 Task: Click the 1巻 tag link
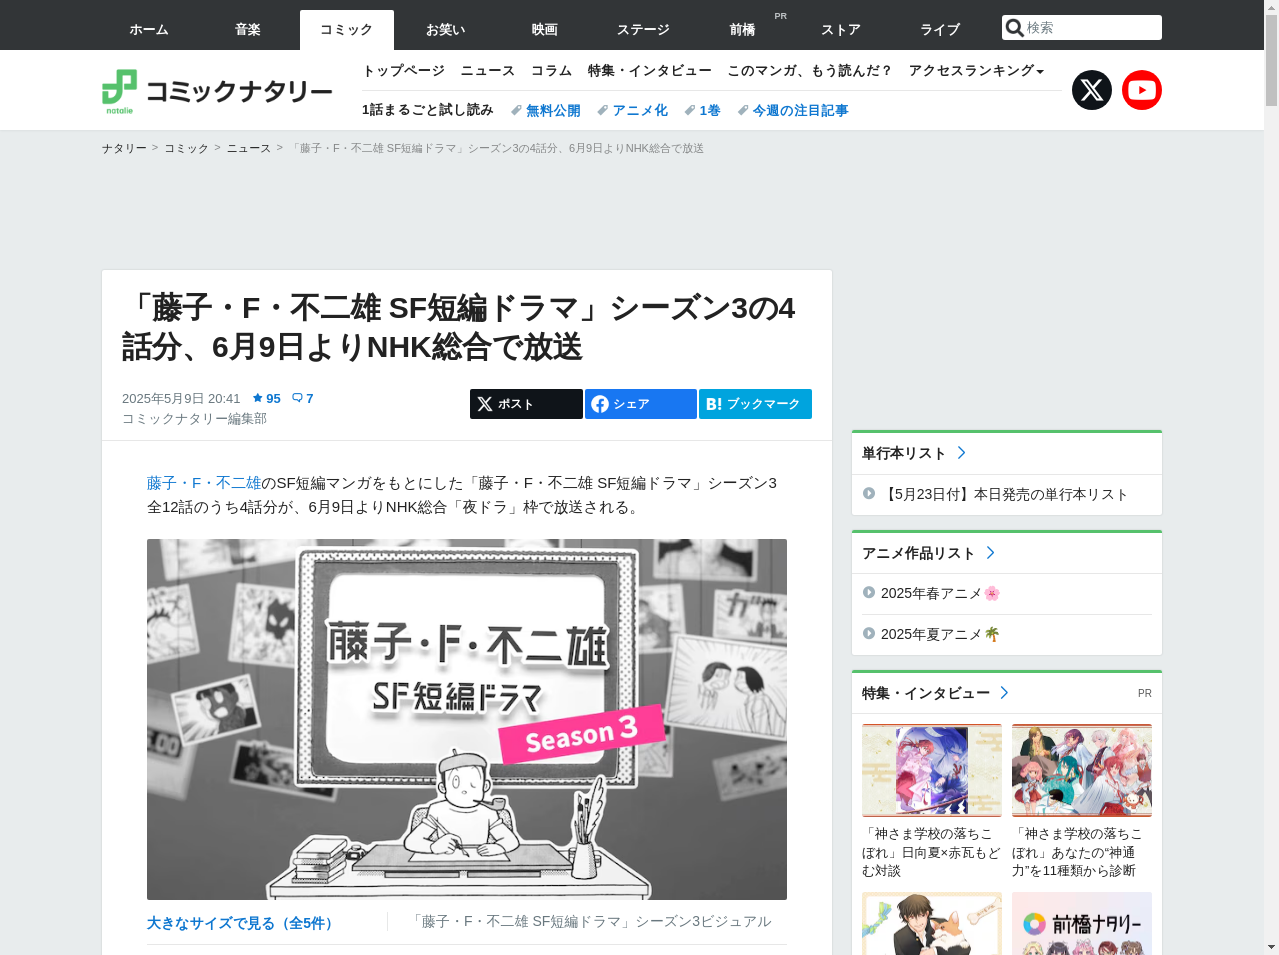point(703,111)
